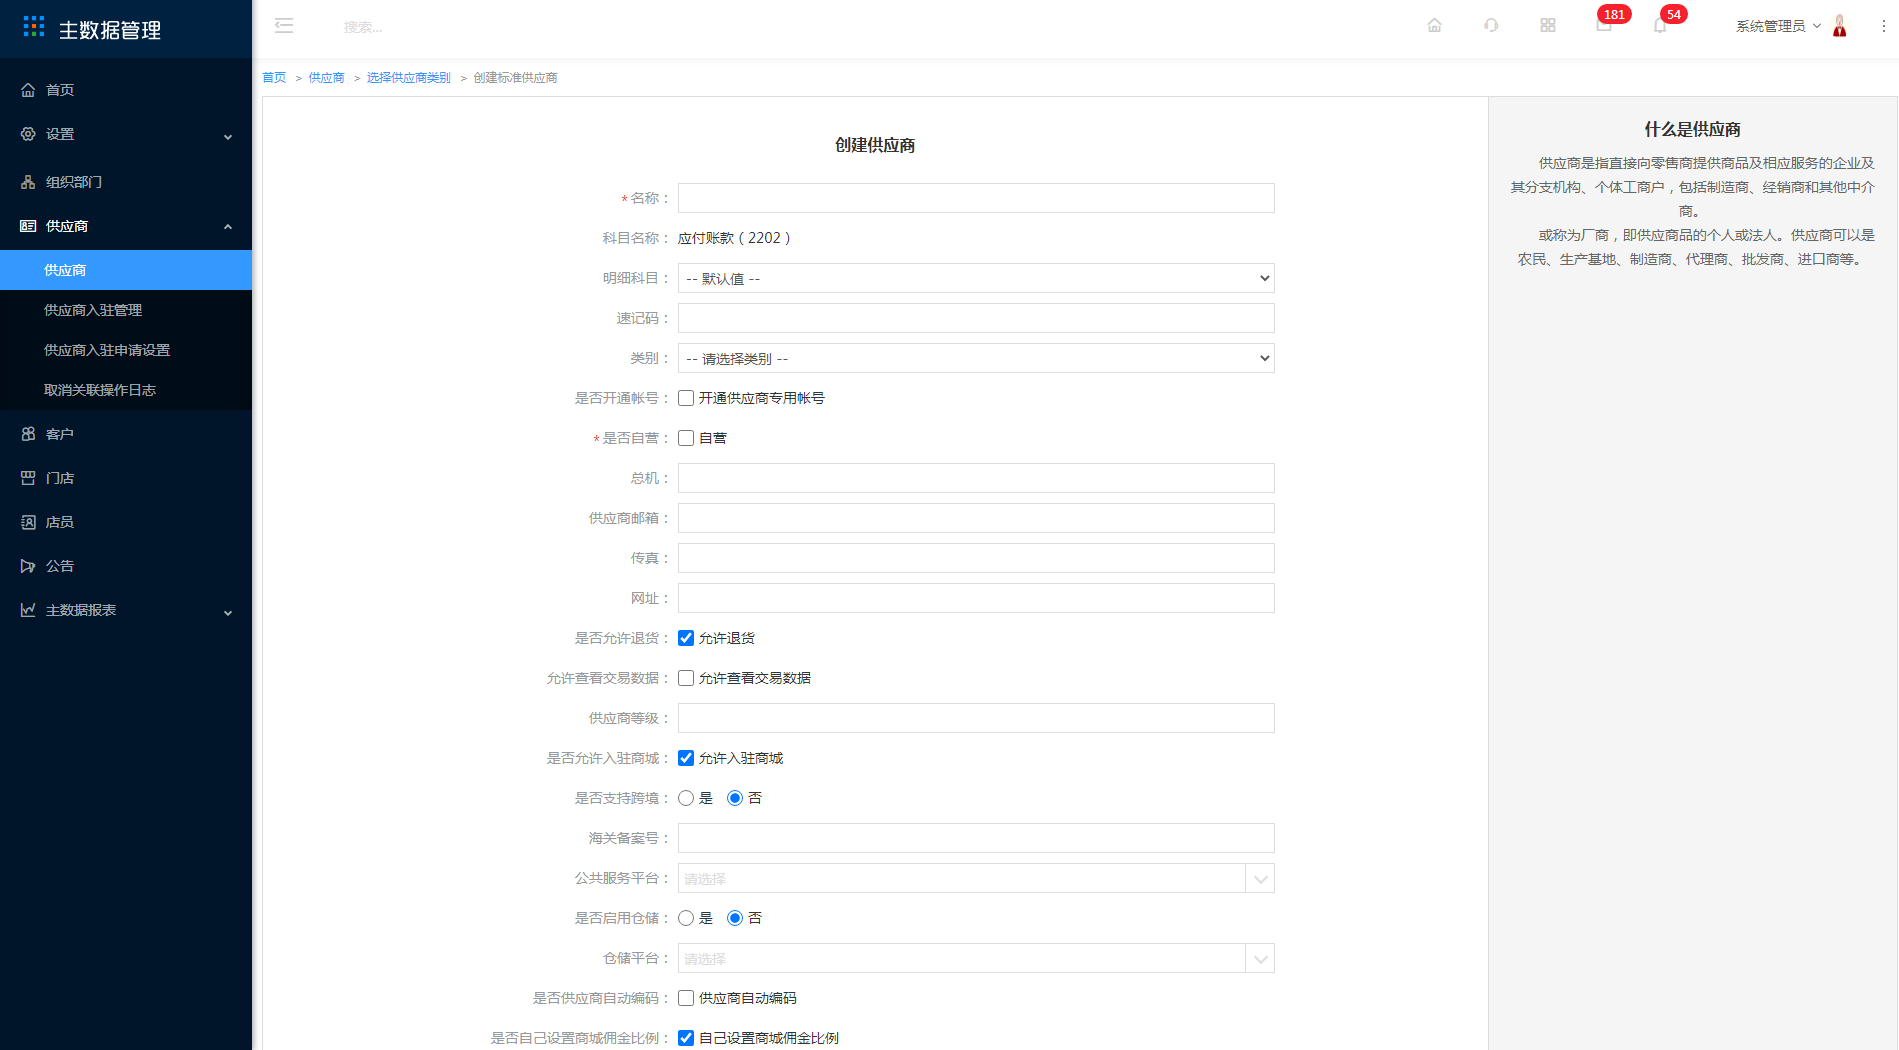
Task: Open the 明细科目 default value dropdown
Action: click(x=976, y=278)
